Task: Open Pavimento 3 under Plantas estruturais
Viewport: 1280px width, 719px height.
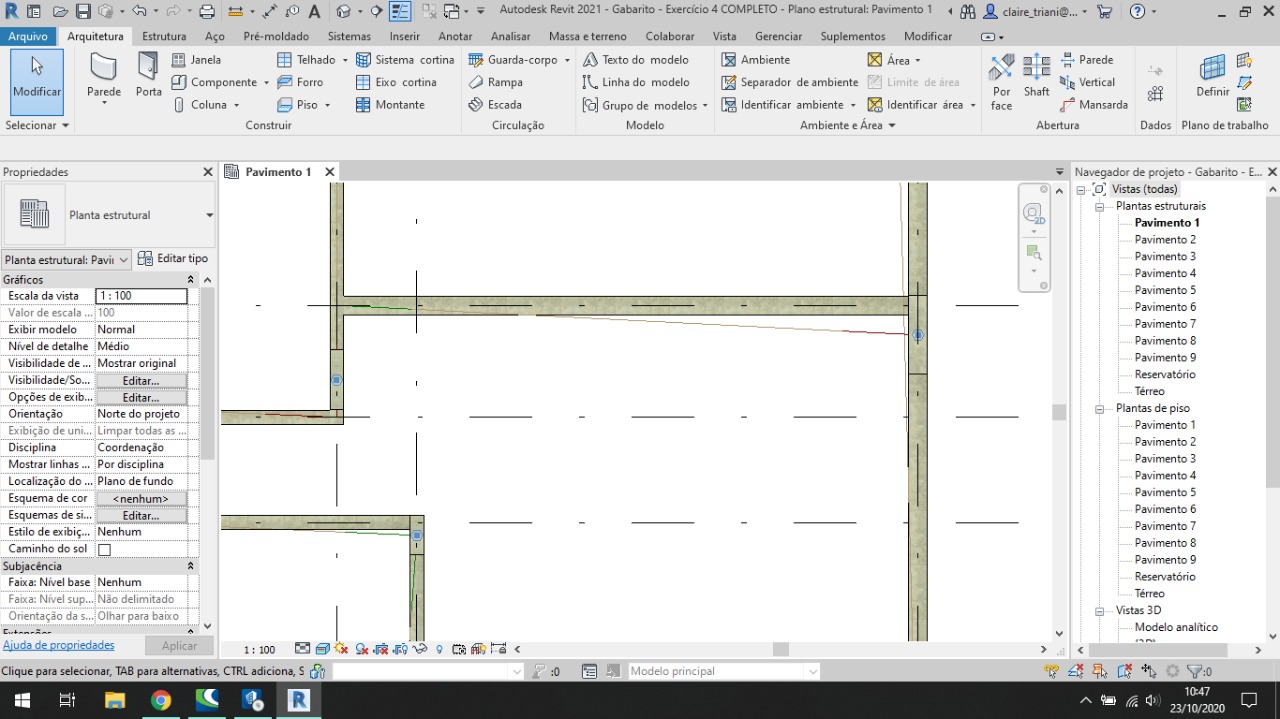Action: tap(1165, 257)
